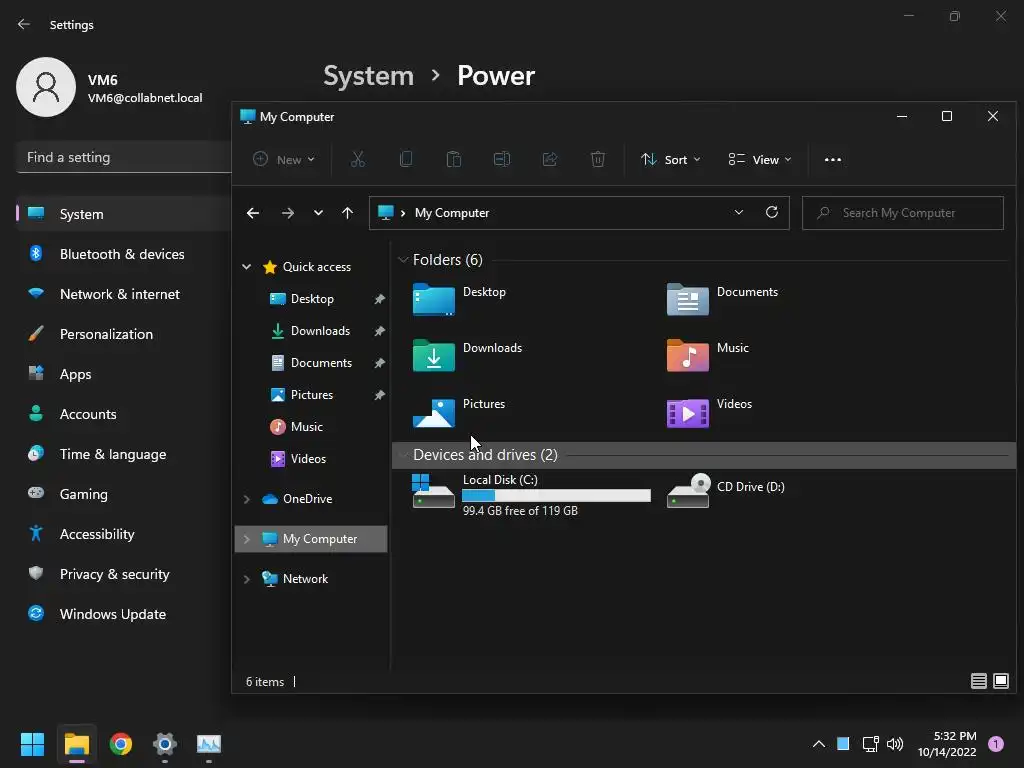Refresh the My Computer view
This screenshot has width=1024, height=768.
point(772,212)
